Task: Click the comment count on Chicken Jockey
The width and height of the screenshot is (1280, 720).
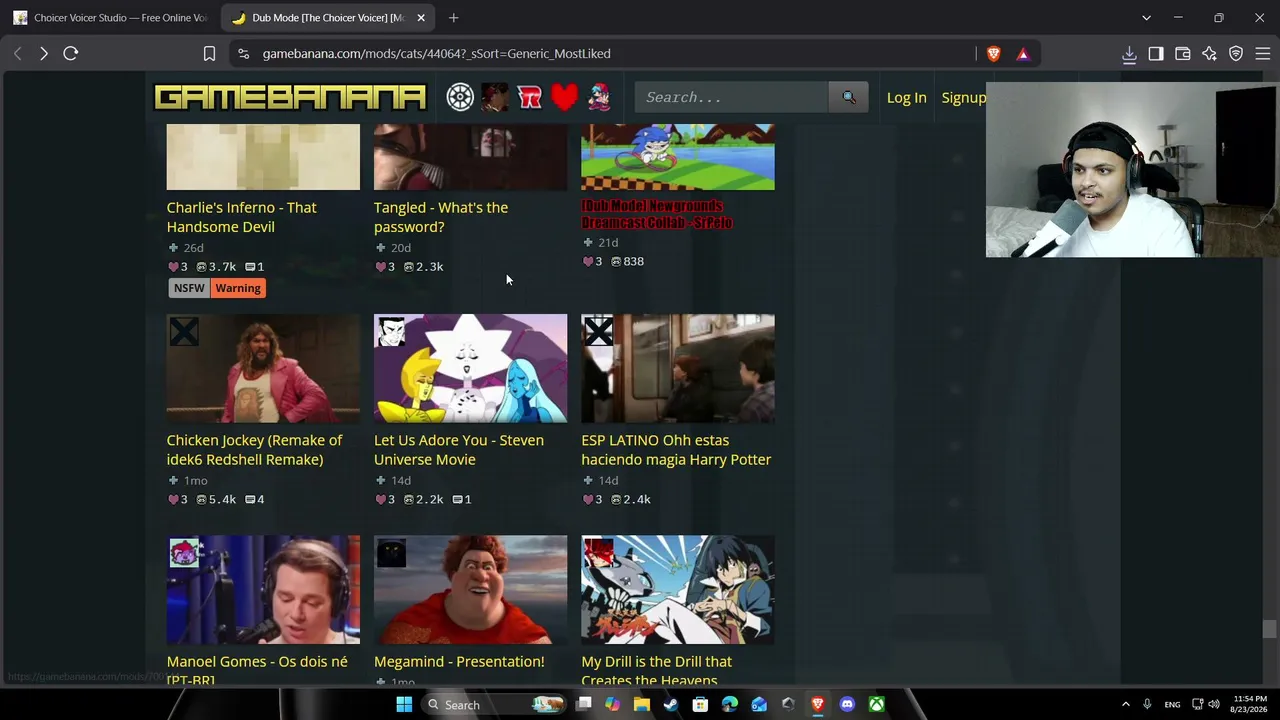Action: tap(254, 499)
